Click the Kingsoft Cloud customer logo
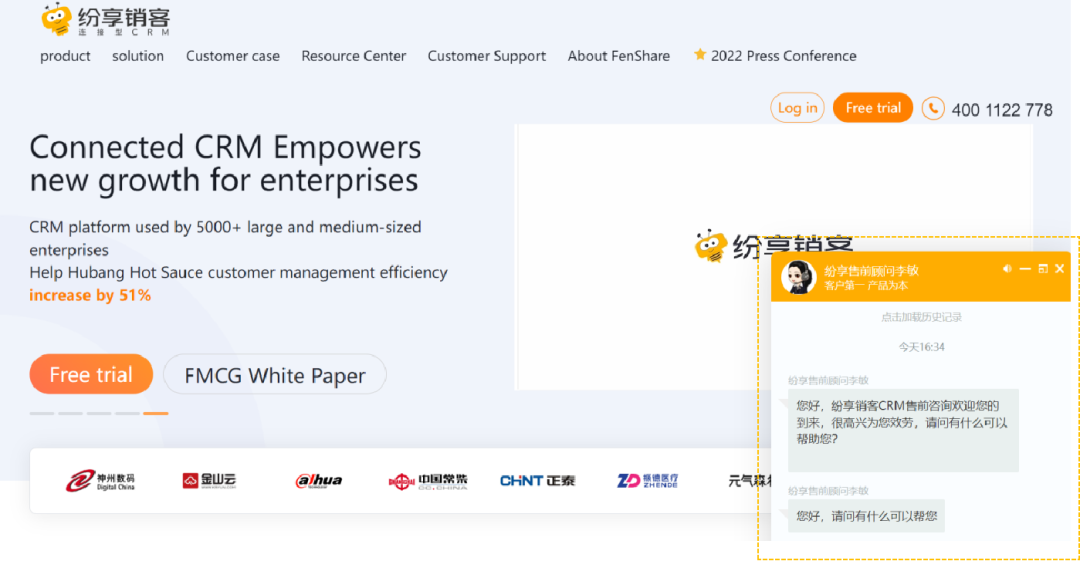The image size is (1080, 561). coord(209,480)
